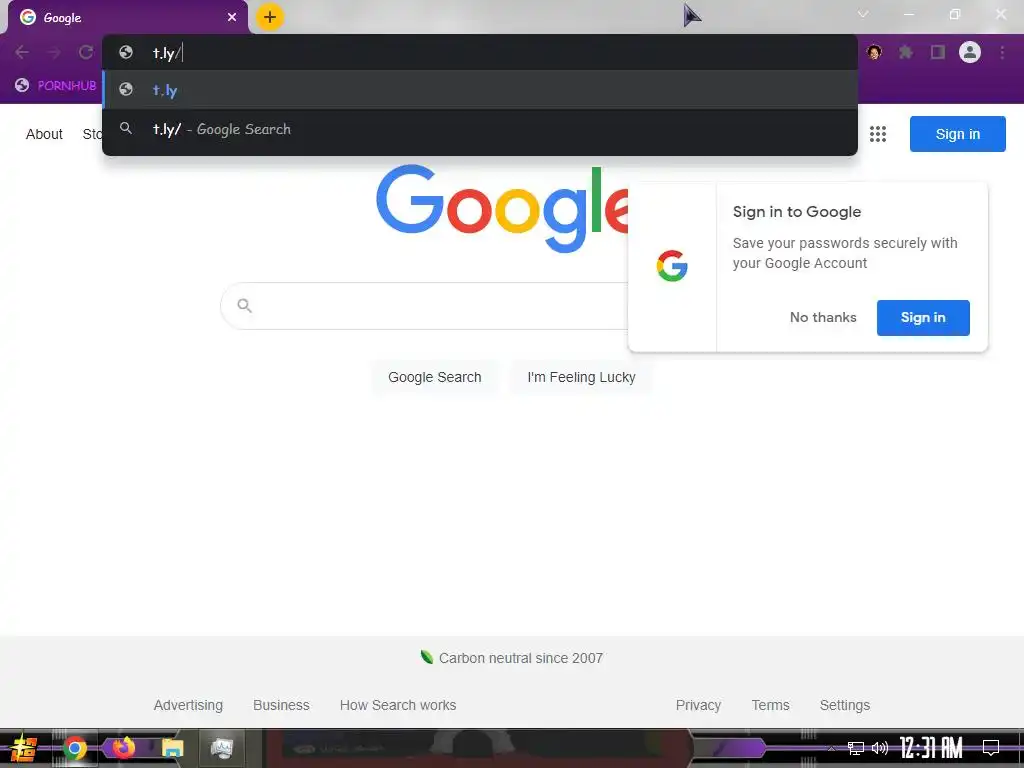Open the Advertising footer link
Image resolution: width=1024 pixels, height=768 pixels.
pyautogui.click(x=188, y=705)
